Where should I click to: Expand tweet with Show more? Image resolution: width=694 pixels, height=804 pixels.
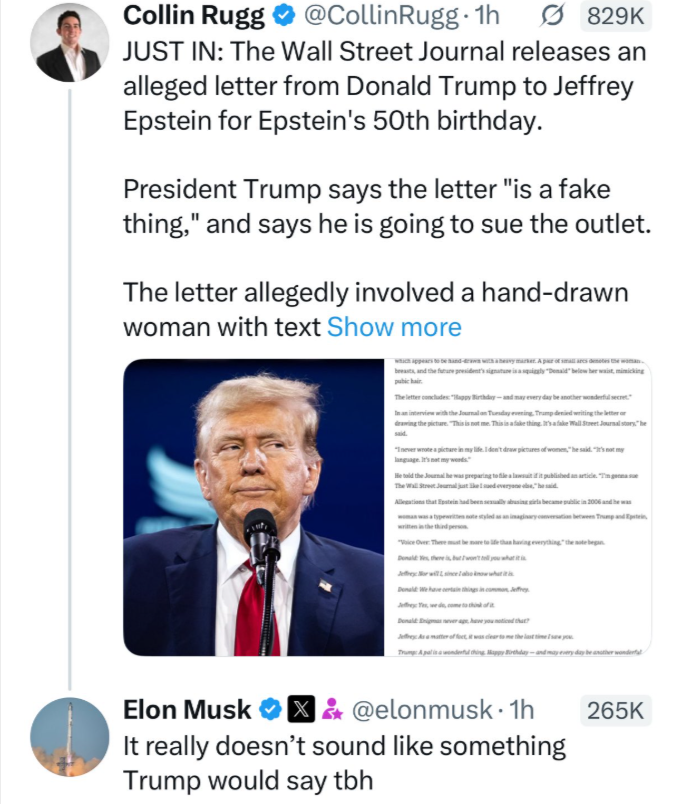tap(394, 326)
